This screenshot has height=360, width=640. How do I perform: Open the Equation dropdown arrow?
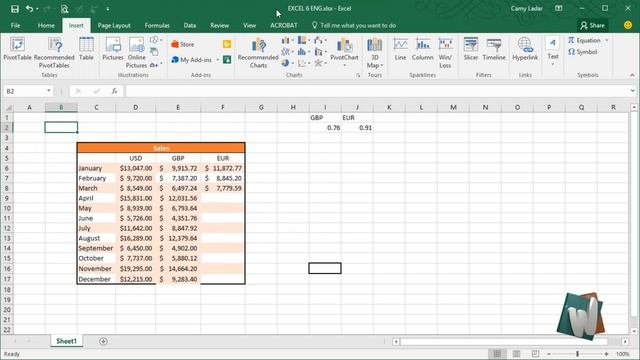607,40
